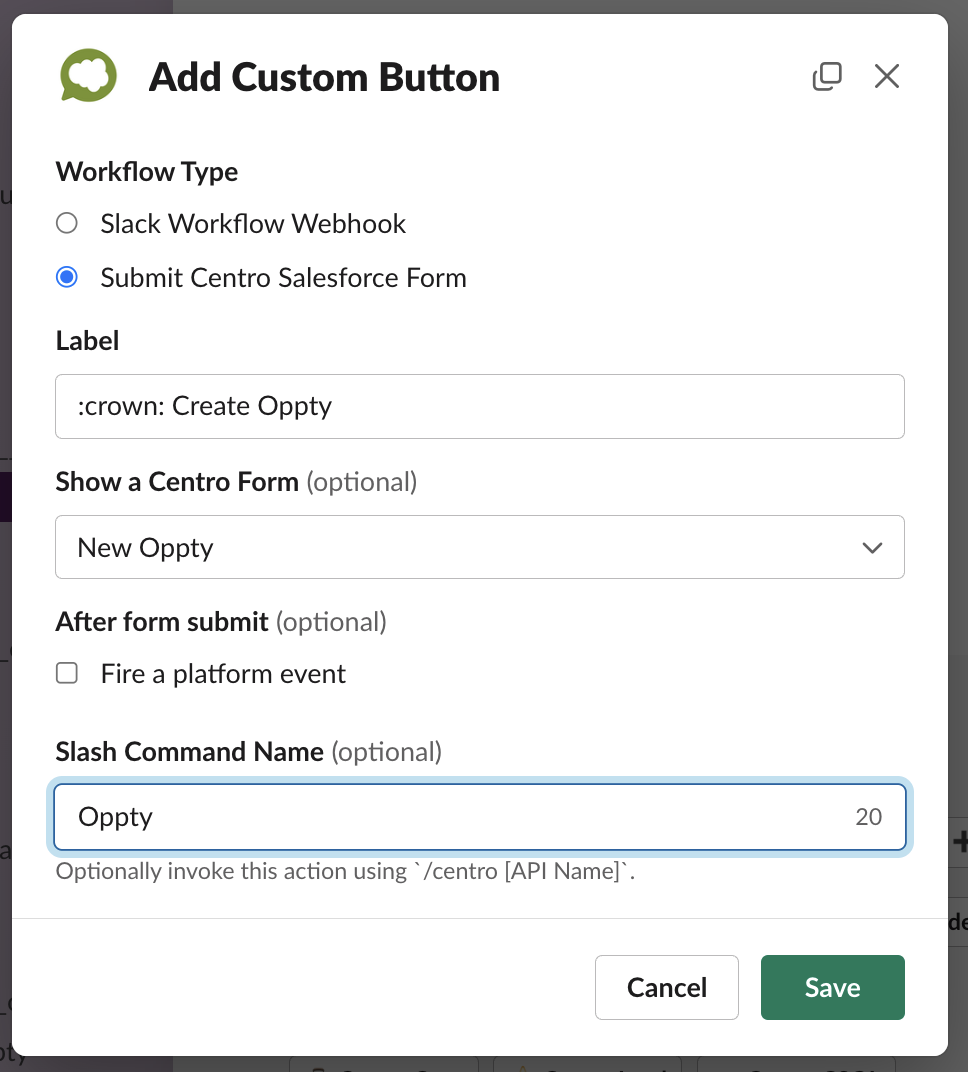Click the Centro app logo icon

click(x=88, y=76)
